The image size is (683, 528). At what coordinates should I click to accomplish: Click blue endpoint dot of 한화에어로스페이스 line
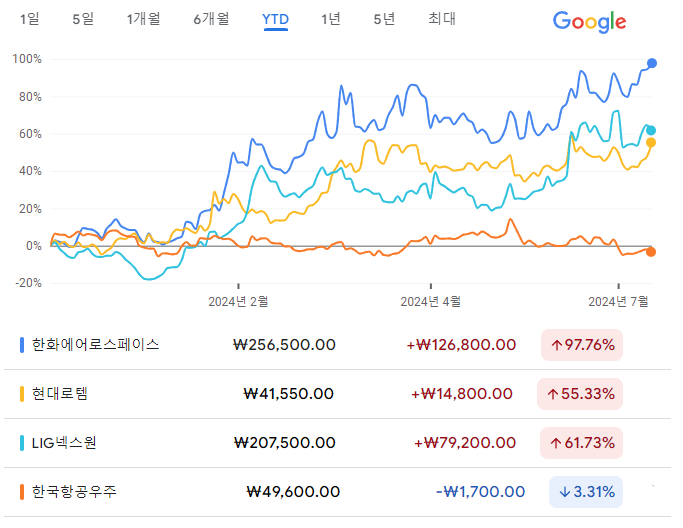(652, 63)
